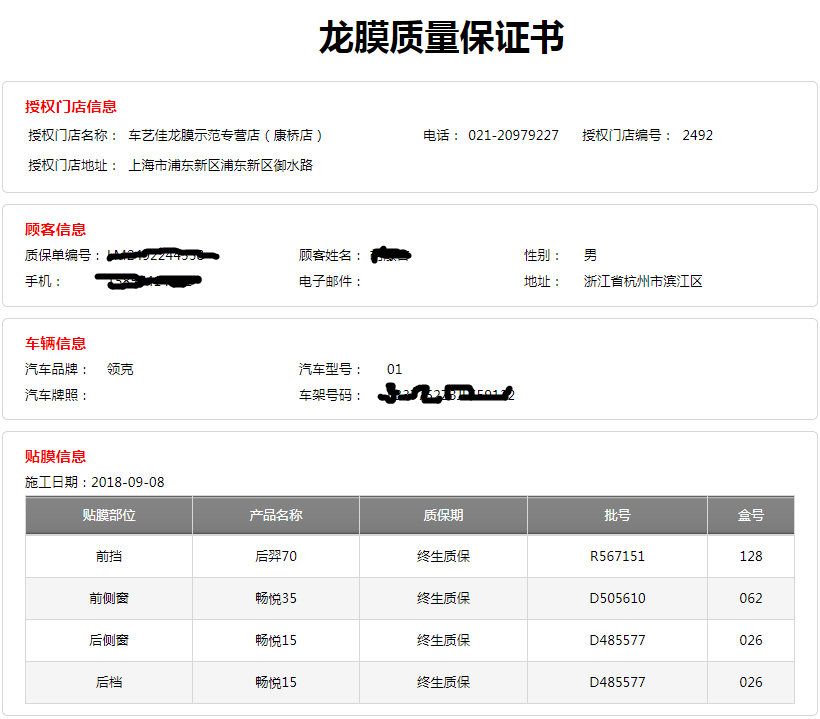This screenshot has width=820, height=719.
Task: Click the gender value 男
Action: pyautogui.click(x=590, y=254)
